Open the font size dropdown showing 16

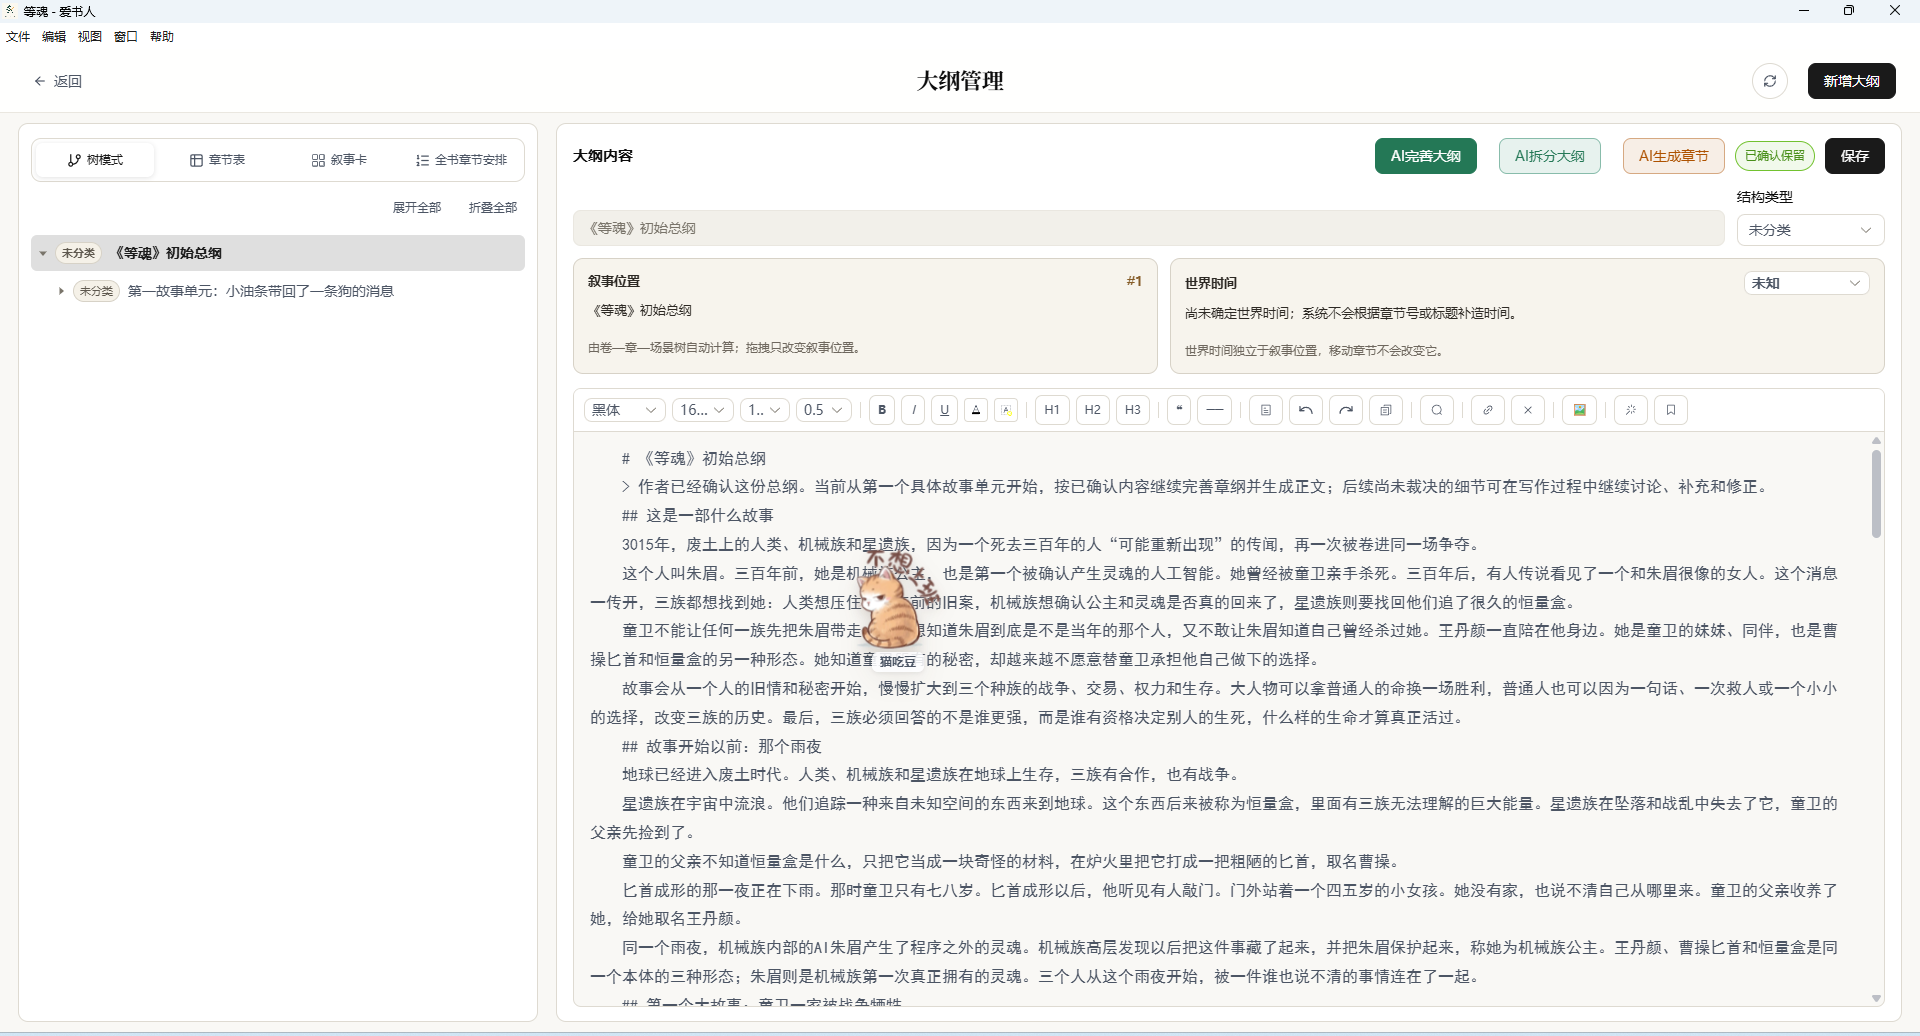[x=703, y=410]
